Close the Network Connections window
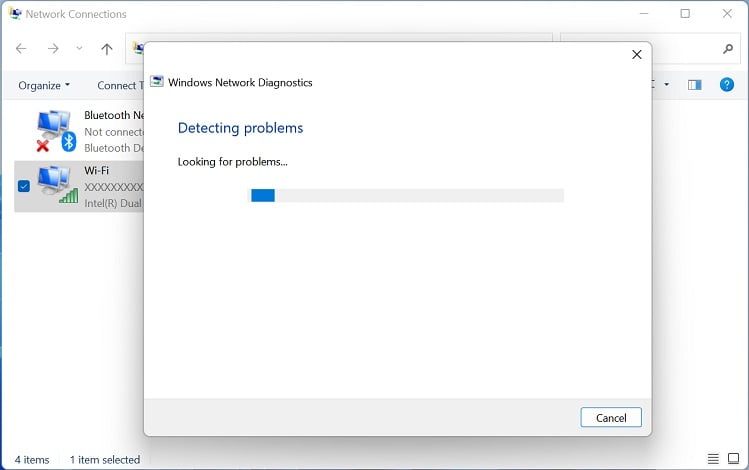749x470 pixels. (x=727, y=13)
